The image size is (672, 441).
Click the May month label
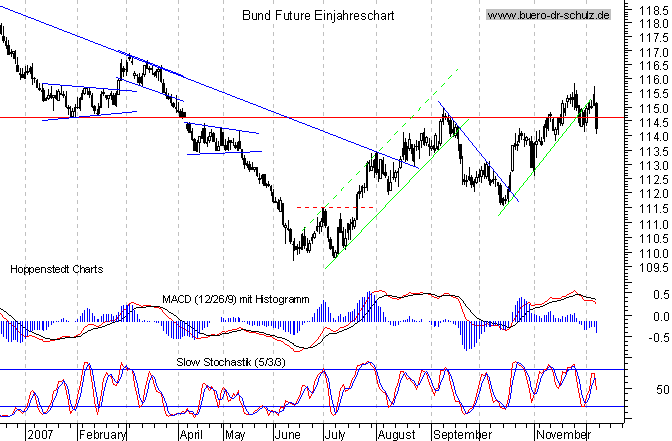pos(234,435)
